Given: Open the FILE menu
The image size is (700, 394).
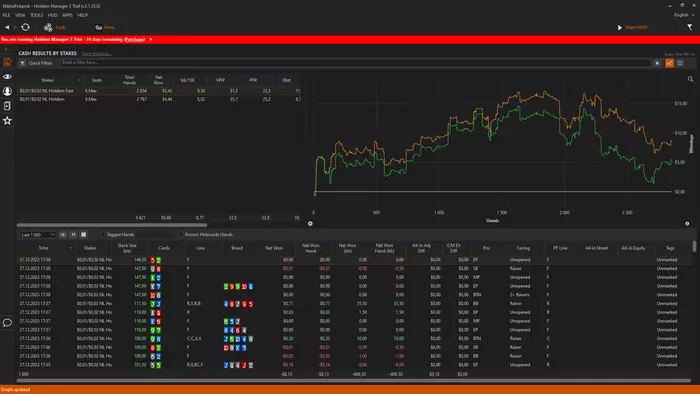Looking at the screenshot, I should 6,15.
